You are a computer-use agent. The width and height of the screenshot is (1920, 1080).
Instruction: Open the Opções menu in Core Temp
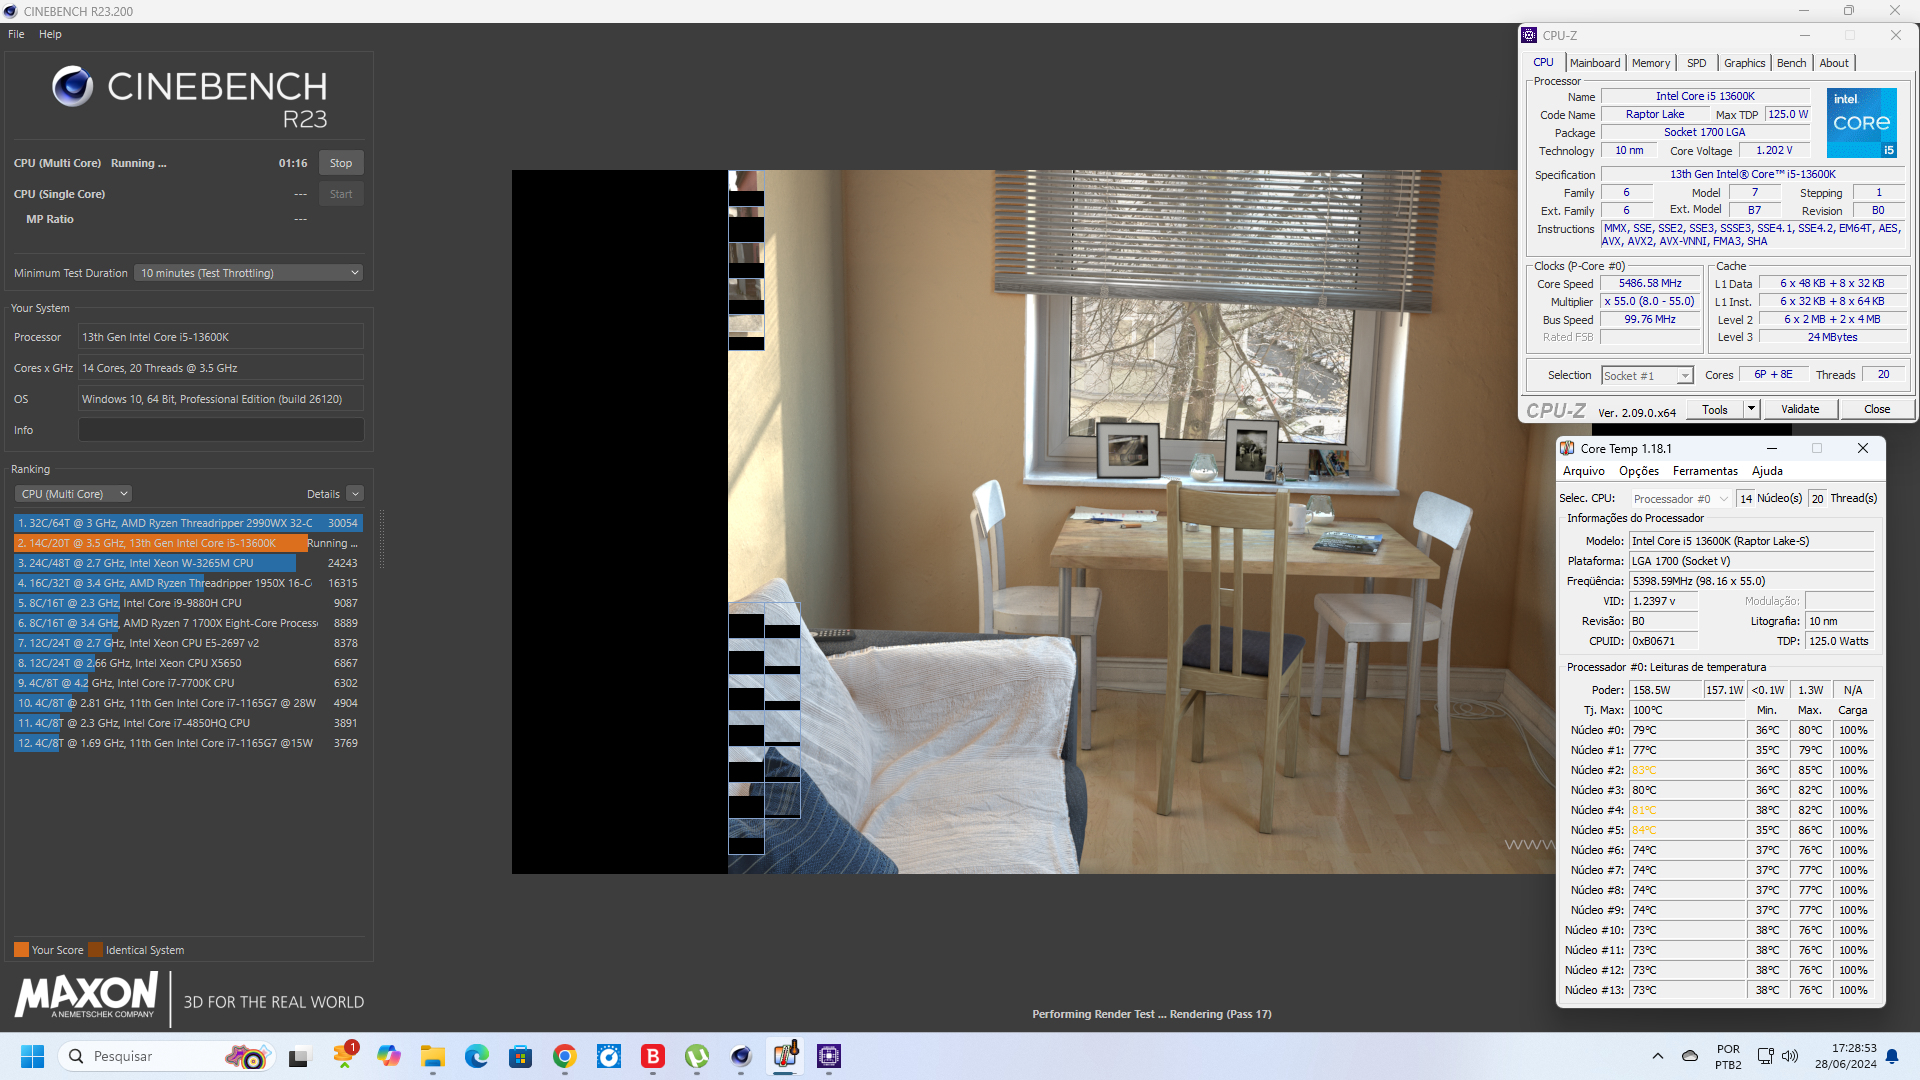click(1639, 471)
